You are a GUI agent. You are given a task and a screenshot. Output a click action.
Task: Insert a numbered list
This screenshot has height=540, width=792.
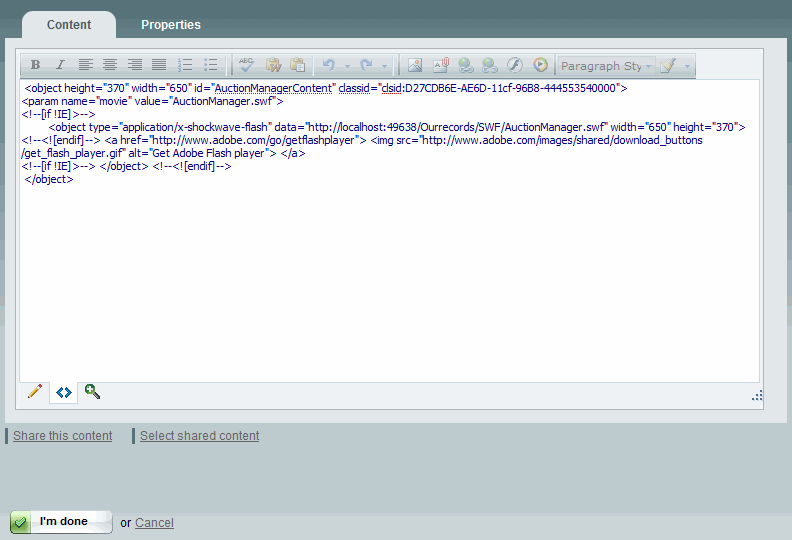[185, 65]
